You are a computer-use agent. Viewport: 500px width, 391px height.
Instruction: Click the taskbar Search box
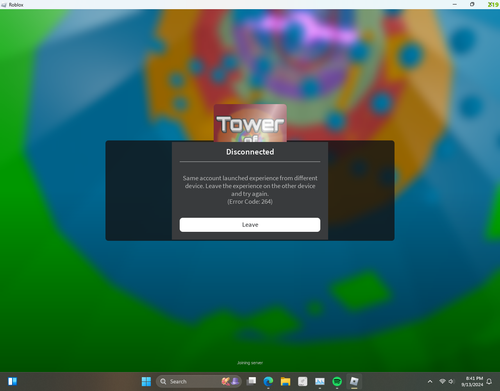click(x=199, y=381)
